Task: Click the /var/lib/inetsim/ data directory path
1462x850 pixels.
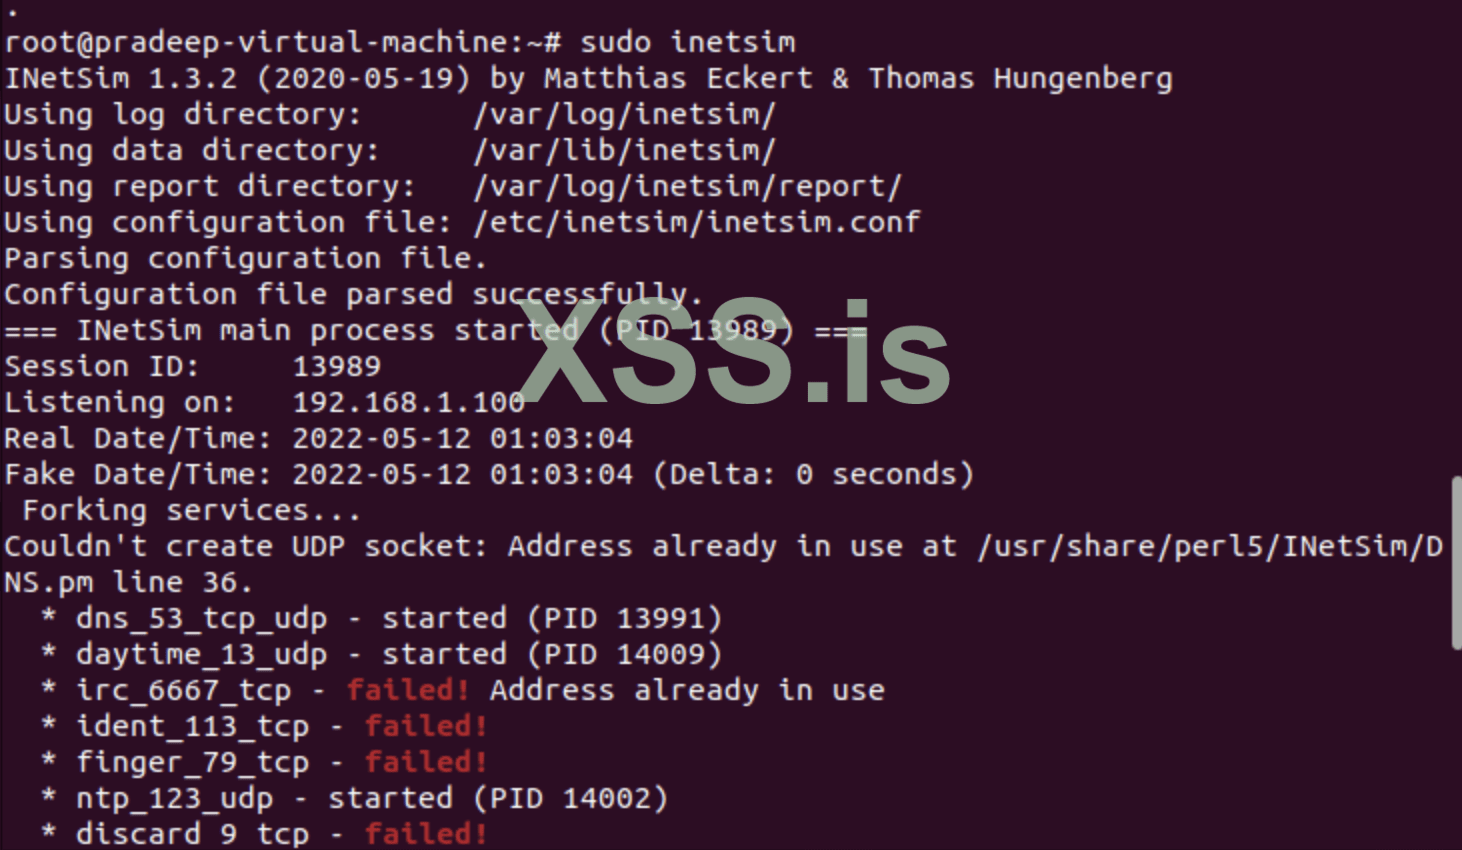Action: 624,150
